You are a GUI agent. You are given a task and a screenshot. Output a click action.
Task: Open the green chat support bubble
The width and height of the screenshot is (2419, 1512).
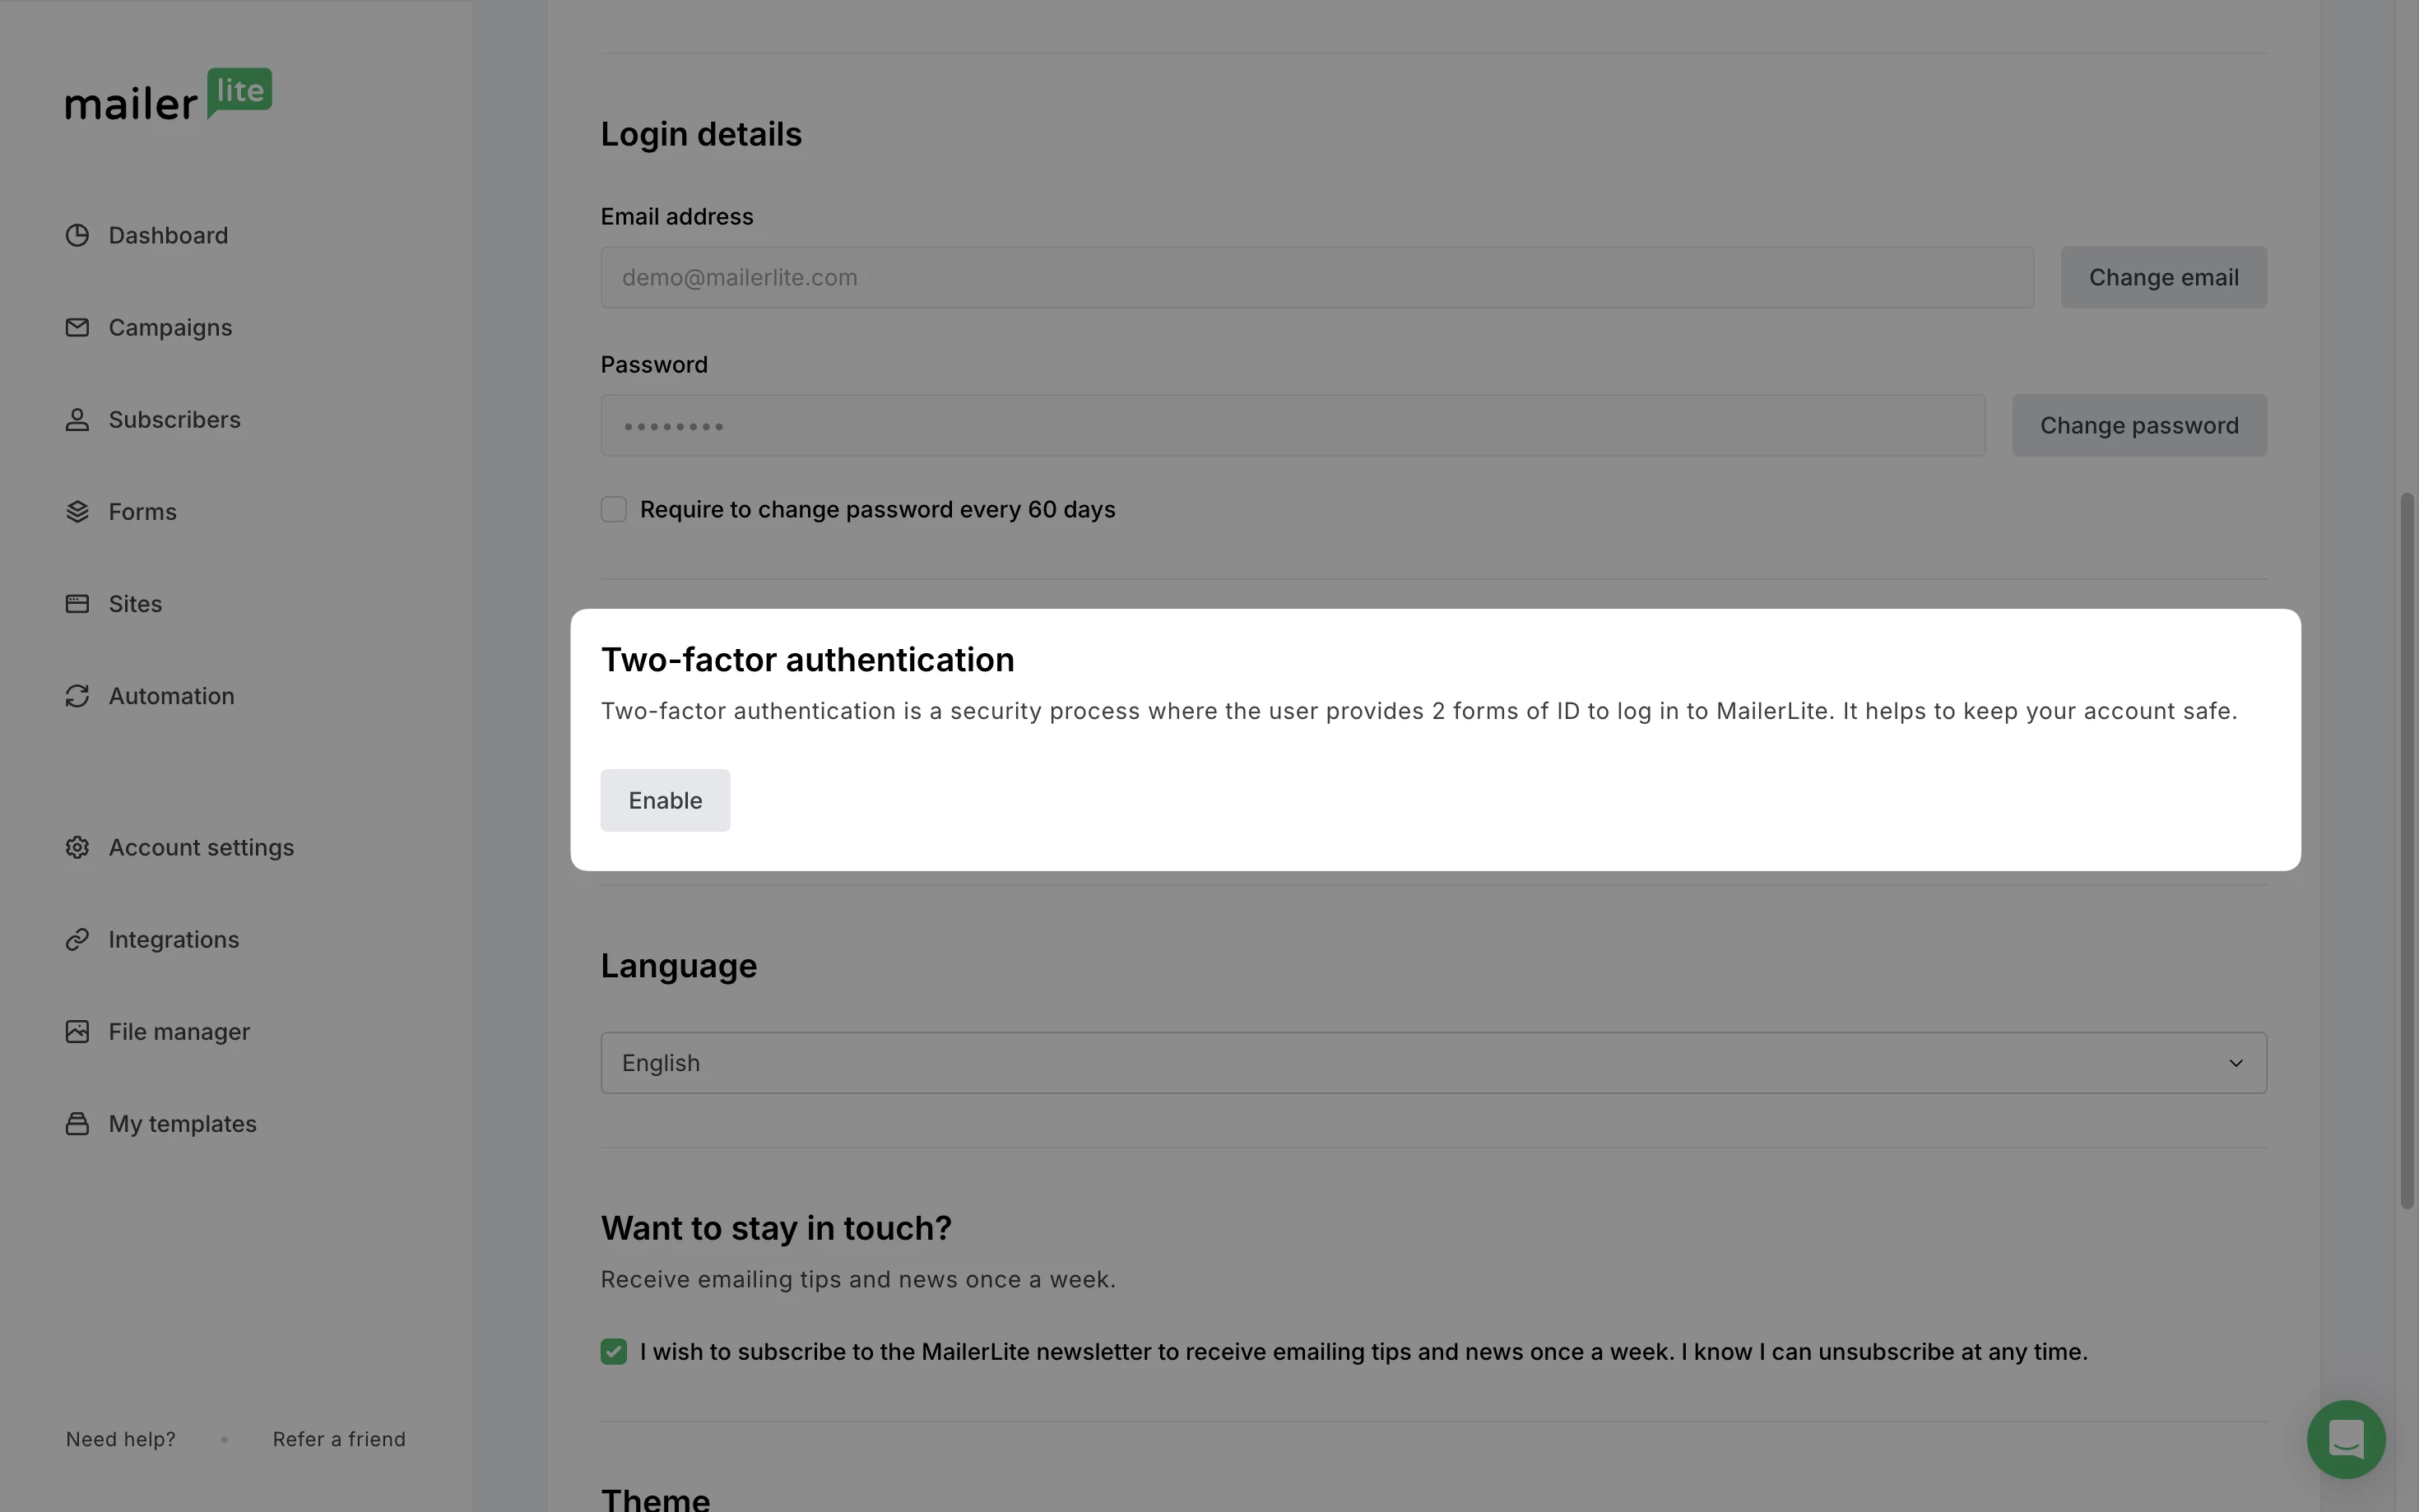(2345, 1439)
